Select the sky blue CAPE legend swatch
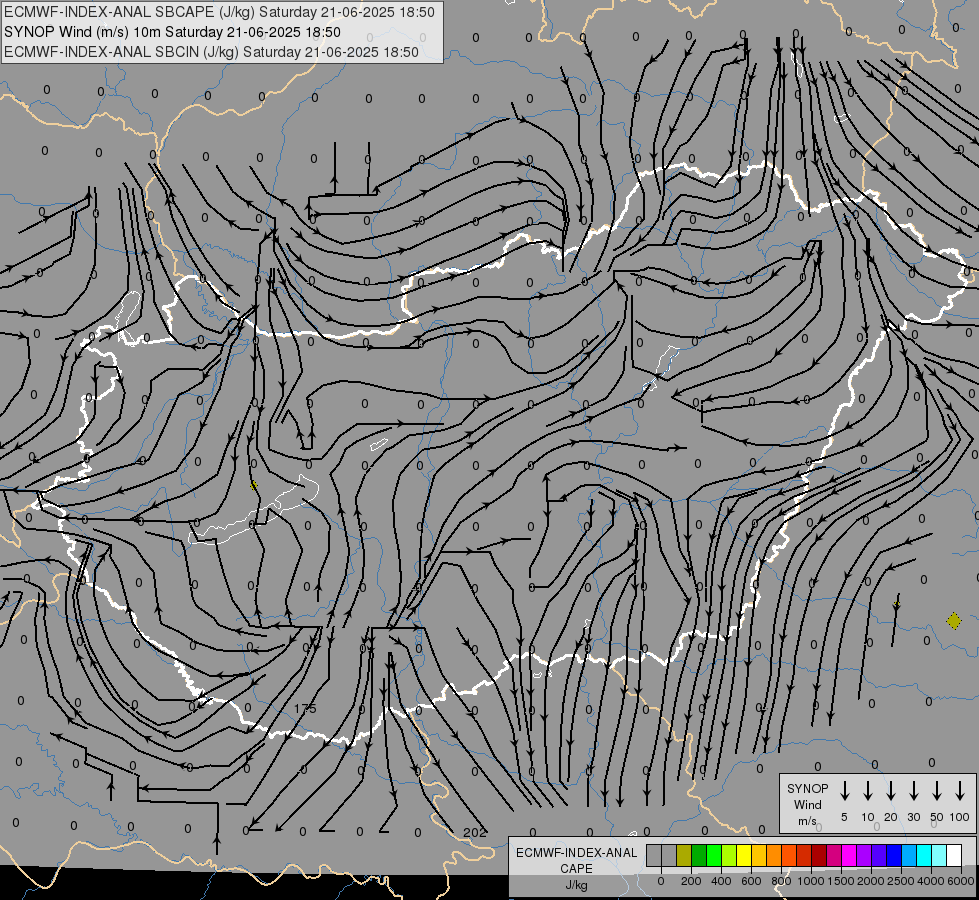The height and width of the screenshot is (900, 979). 909,855
